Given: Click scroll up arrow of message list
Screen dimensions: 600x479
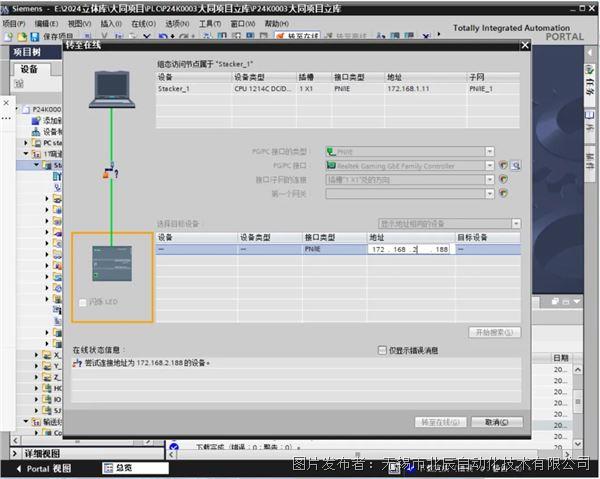Looking at the screenshot, I should pos(578,370).
